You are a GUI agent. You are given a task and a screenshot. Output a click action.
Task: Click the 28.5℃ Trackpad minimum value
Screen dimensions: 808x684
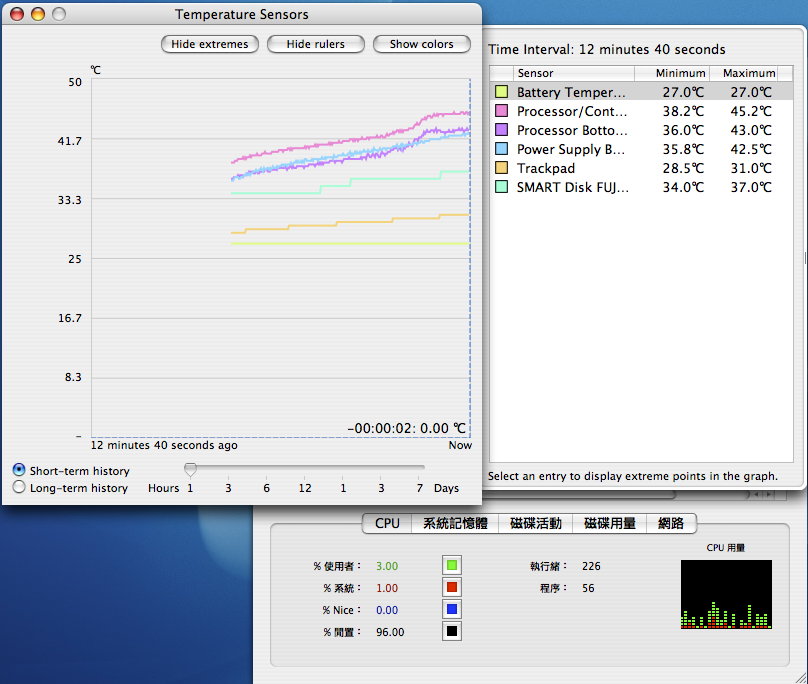point(683,169)
